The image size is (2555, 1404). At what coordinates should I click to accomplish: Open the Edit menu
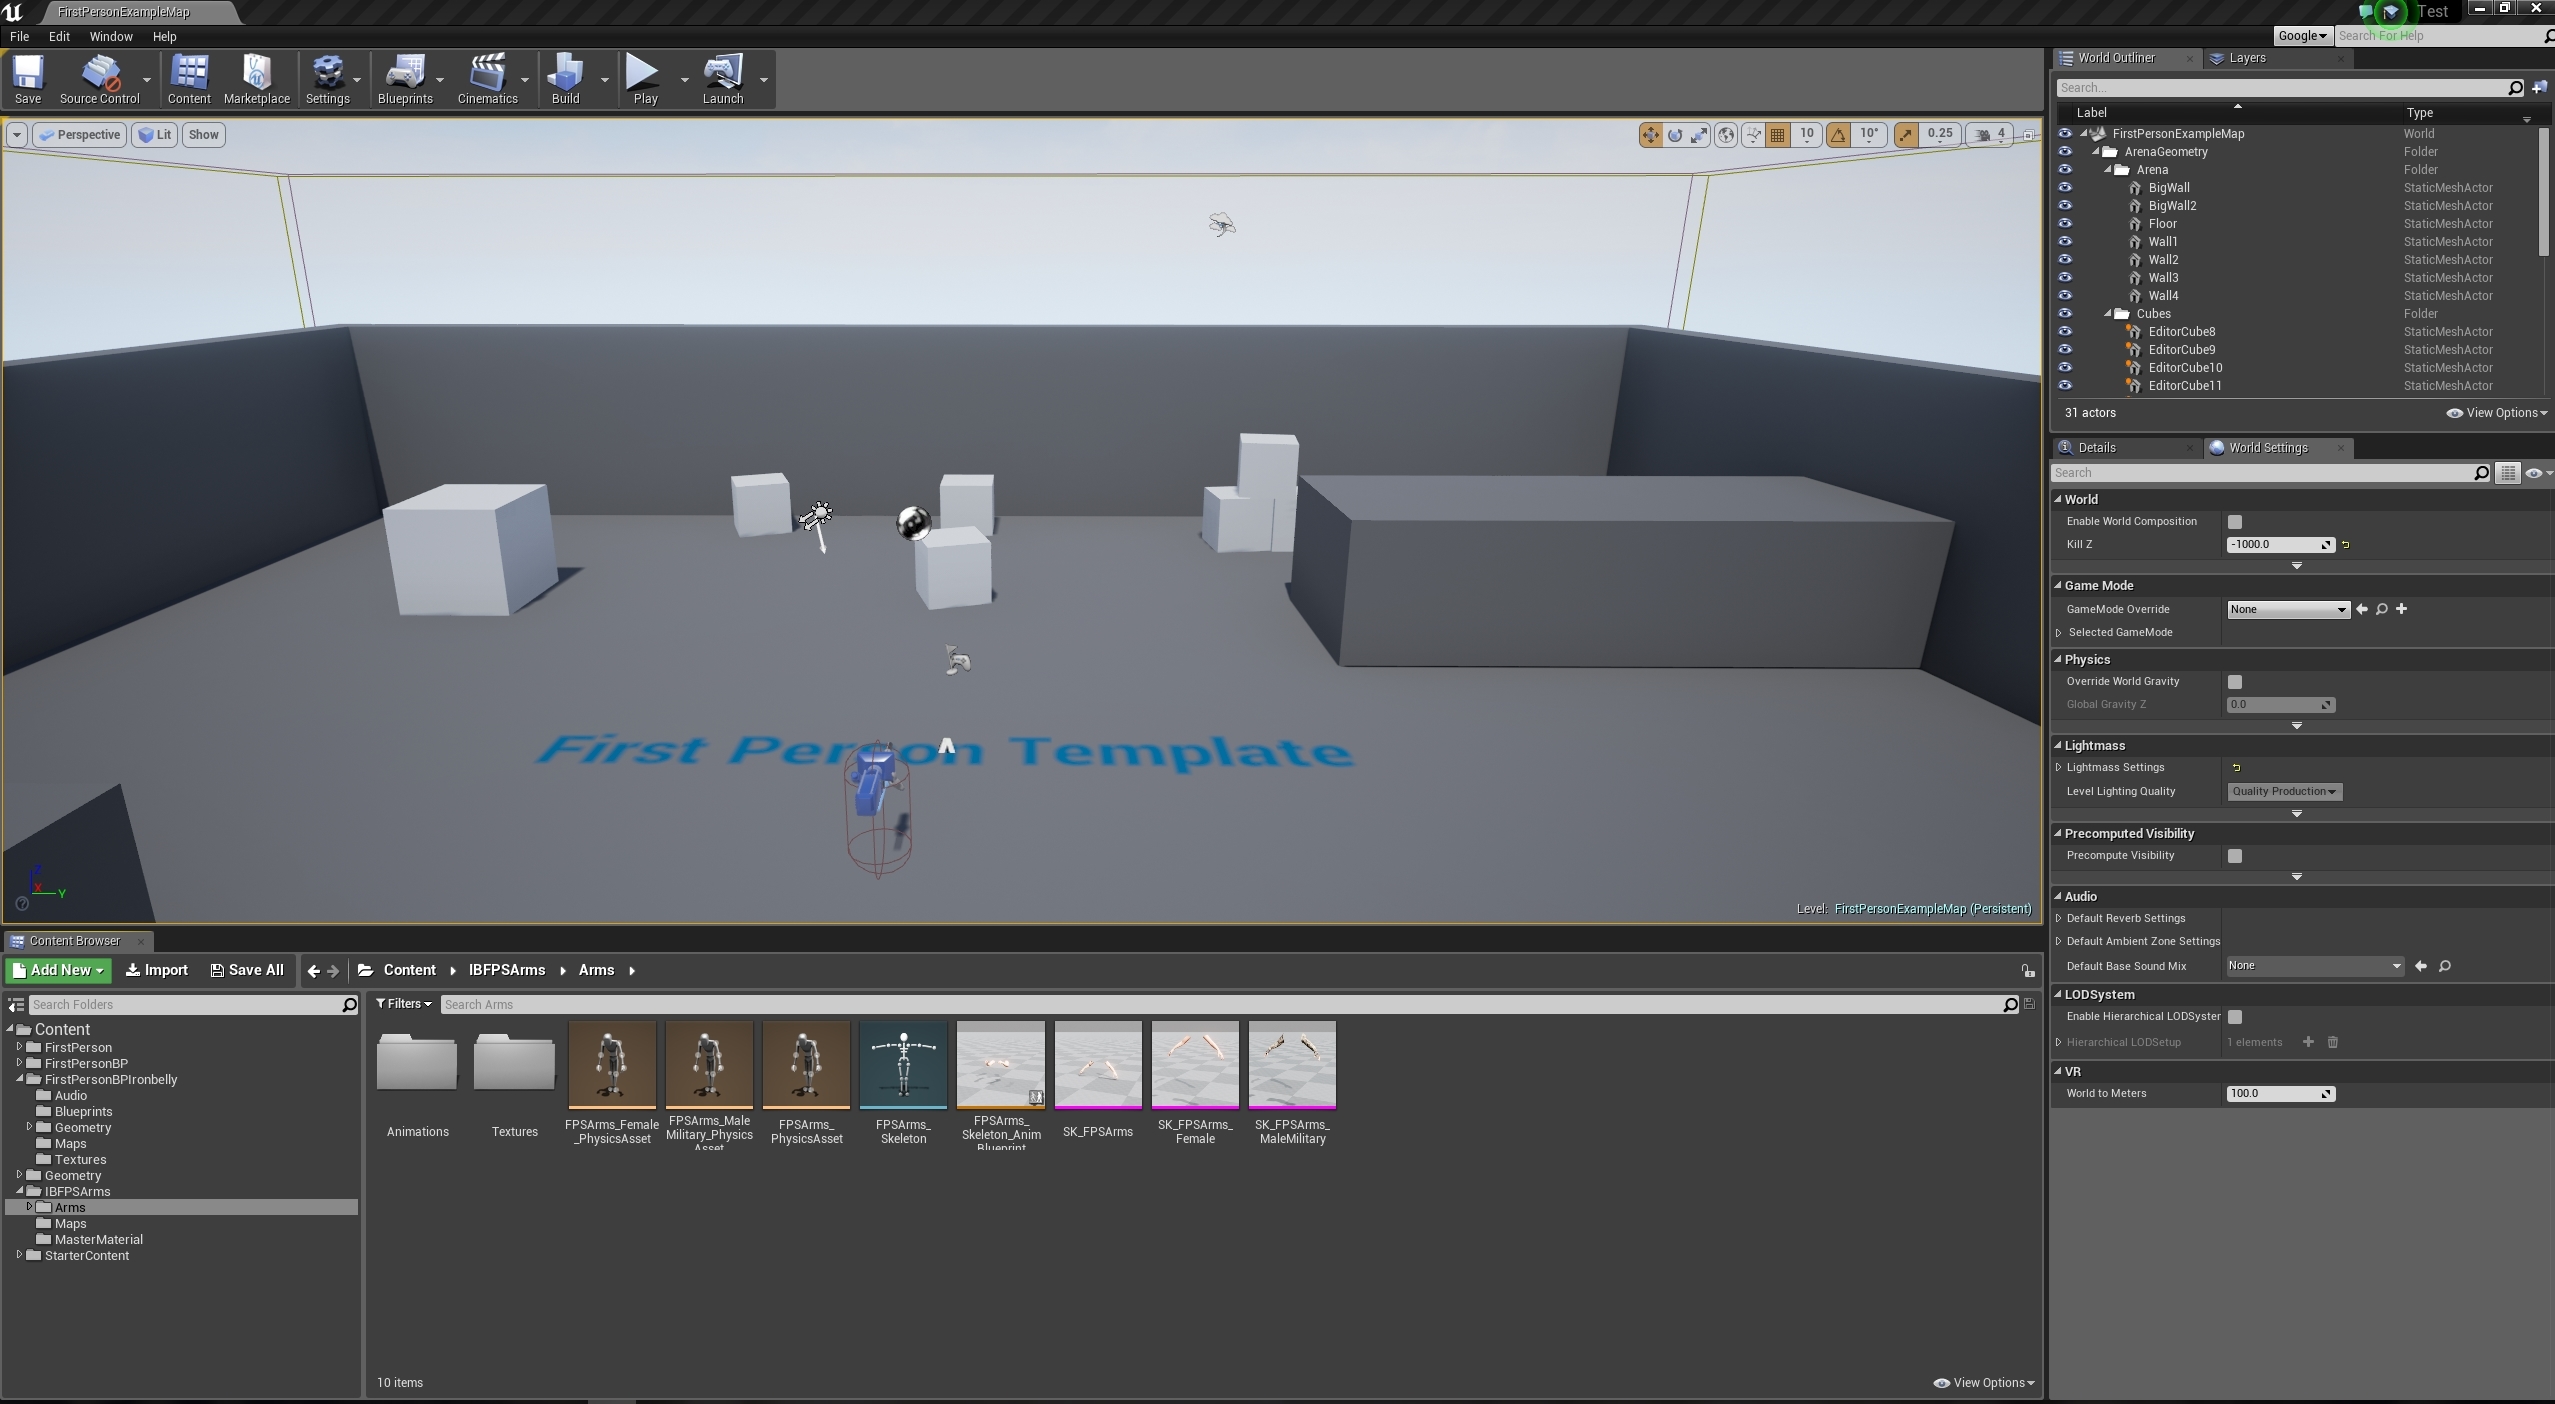point(59,36)
